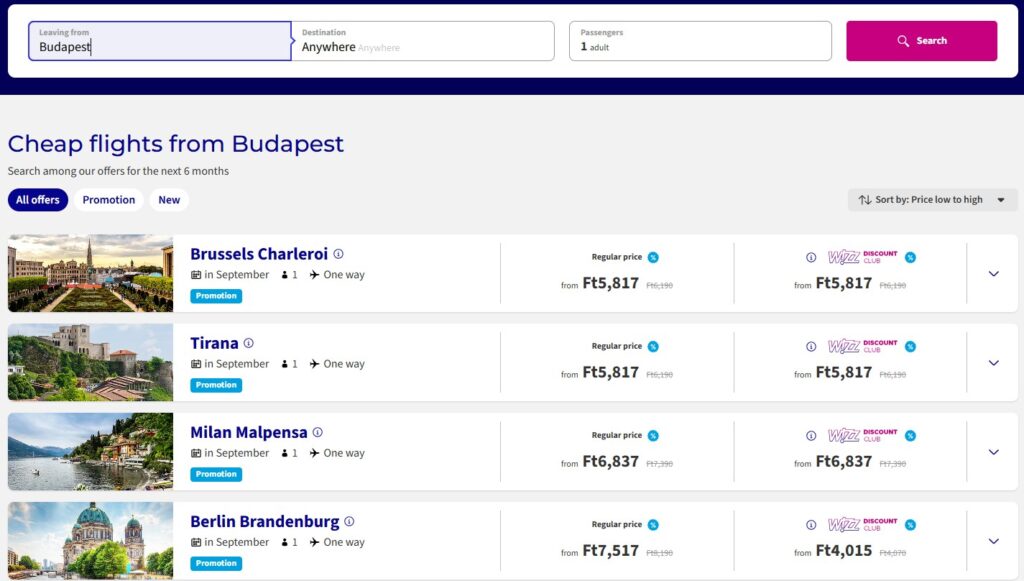1024x581 pixels.
Task: Click percent badge by Berlin Wizz Discount Club
Action: (910, 525)
